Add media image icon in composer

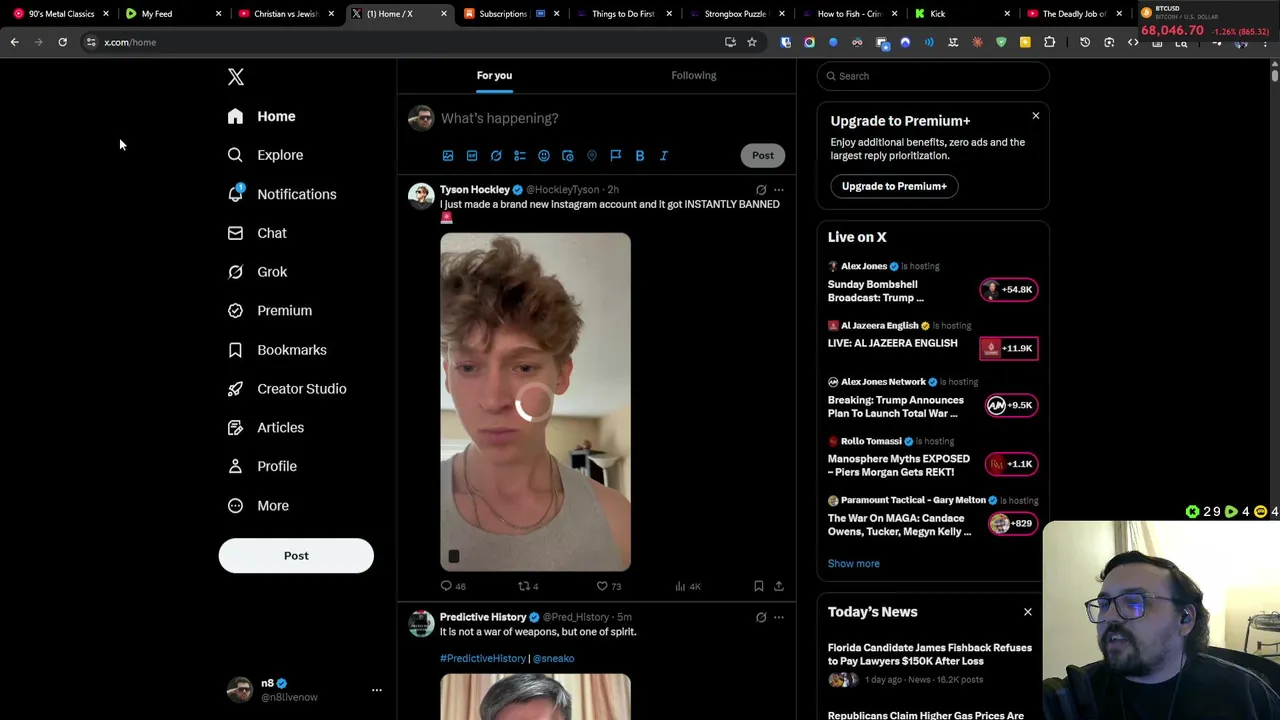click(x=448, y=155)
